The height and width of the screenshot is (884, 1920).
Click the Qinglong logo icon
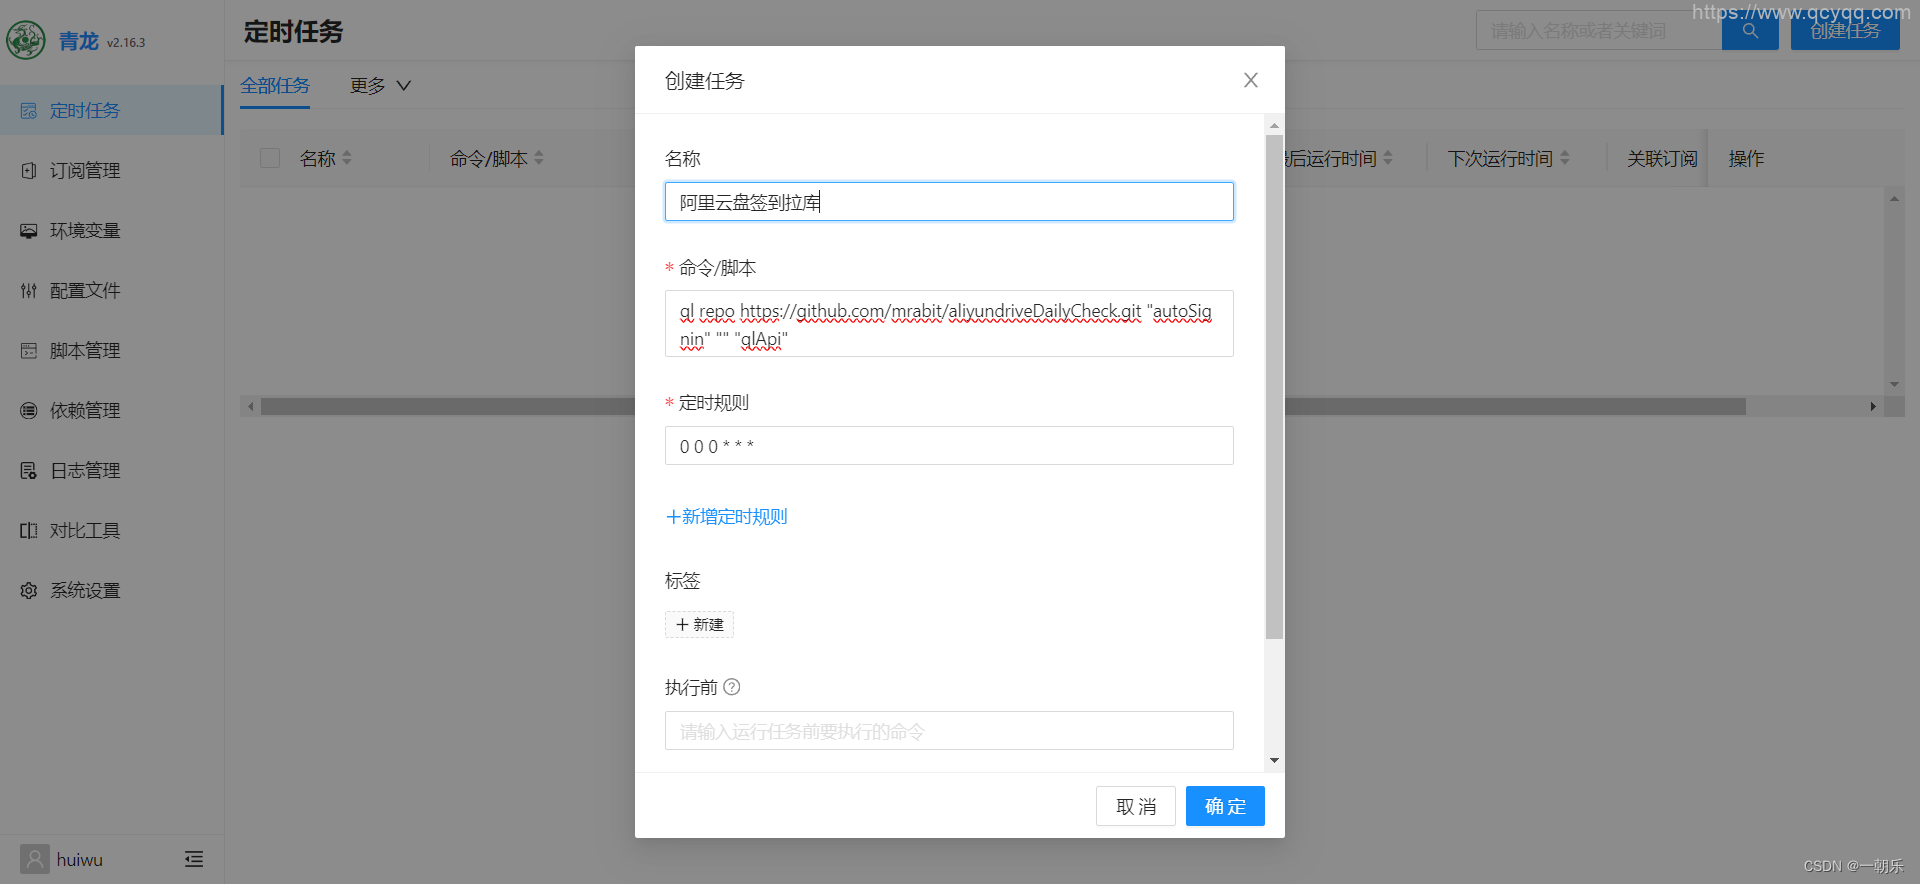tap(26, 41)
